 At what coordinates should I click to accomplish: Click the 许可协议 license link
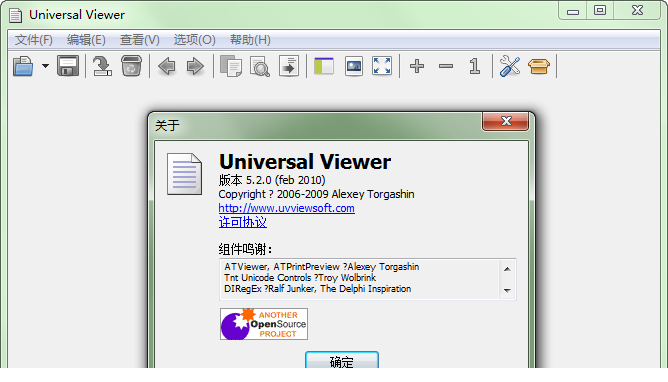coord(242,222)
